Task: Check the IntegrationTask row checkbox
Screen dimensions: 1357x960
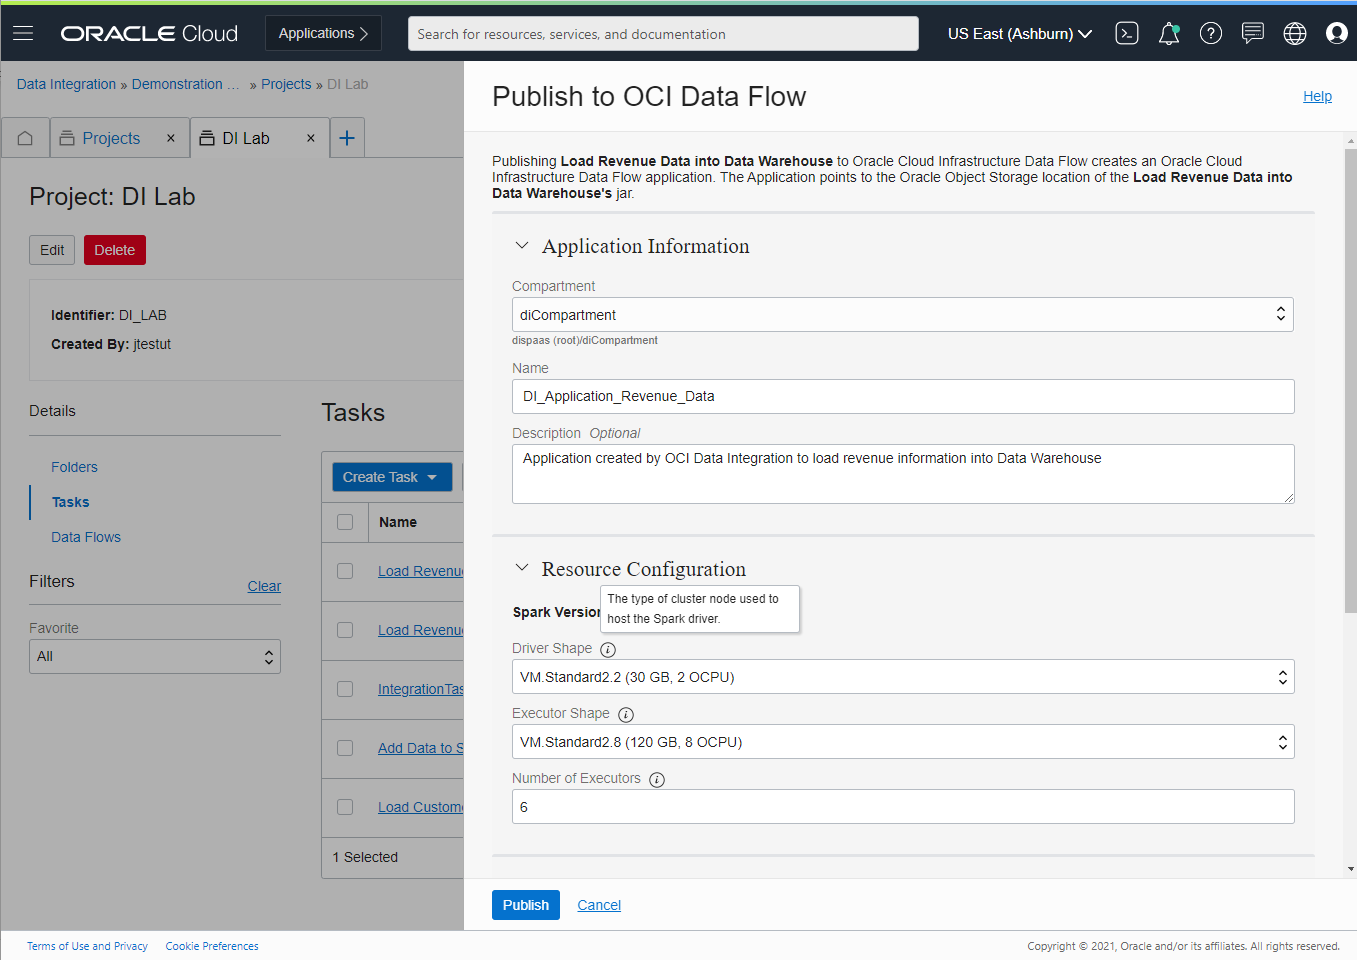Action: pos(345,689)
